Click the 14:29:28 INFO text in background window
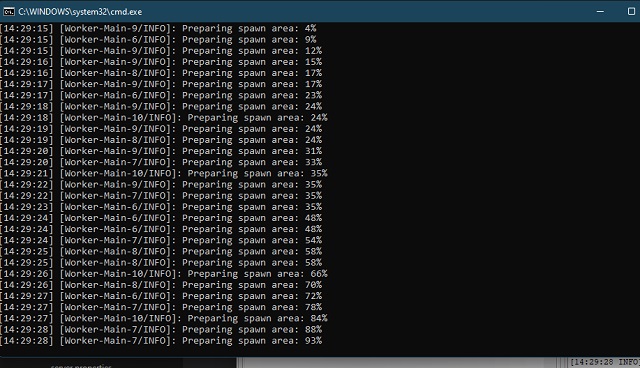The width and height of the screenshot is (640, 368). tap(604, 362)
